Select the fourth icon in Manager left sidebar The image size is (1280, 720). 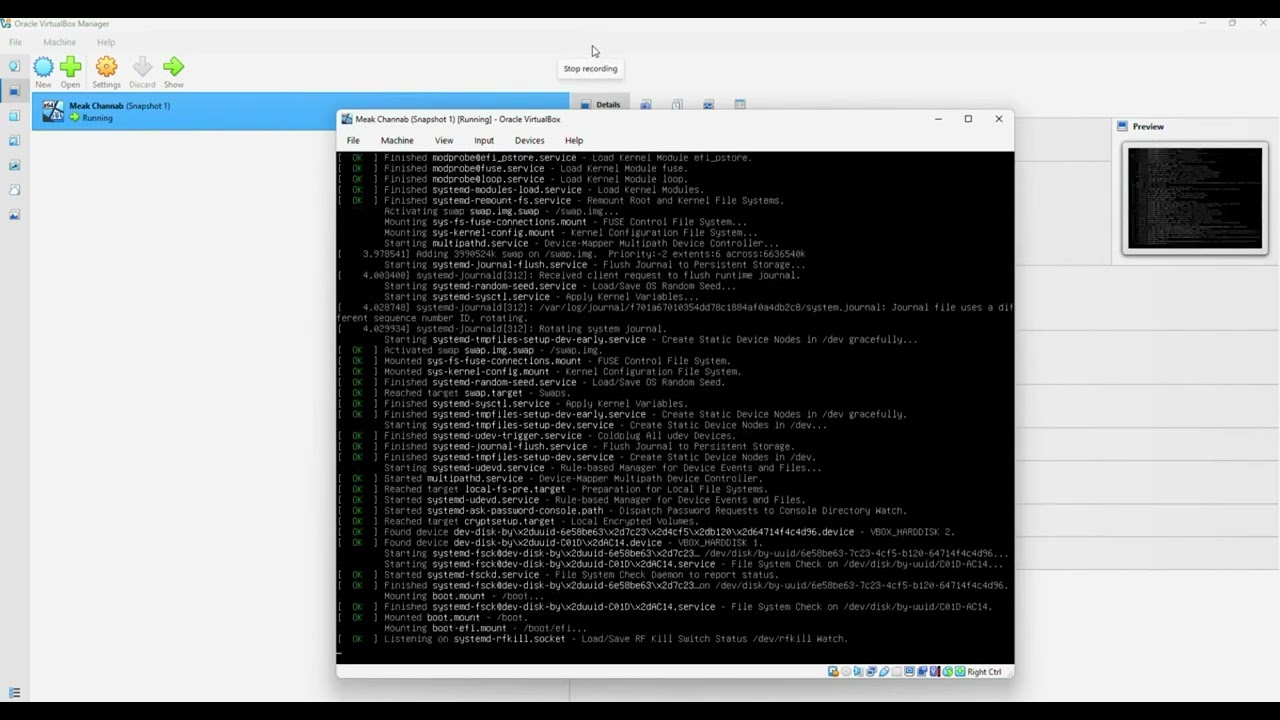tap(14, 141)
